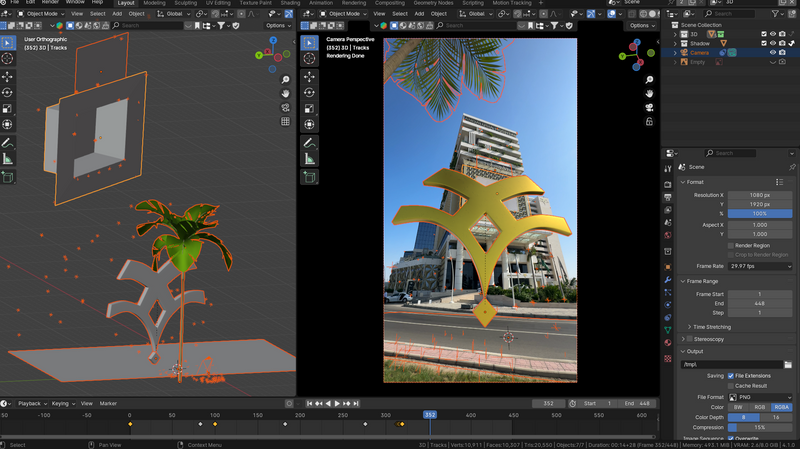Screen dimensions: 800x449
Task: Select the RGB color mode button
Action: click(x=760, y=407)
